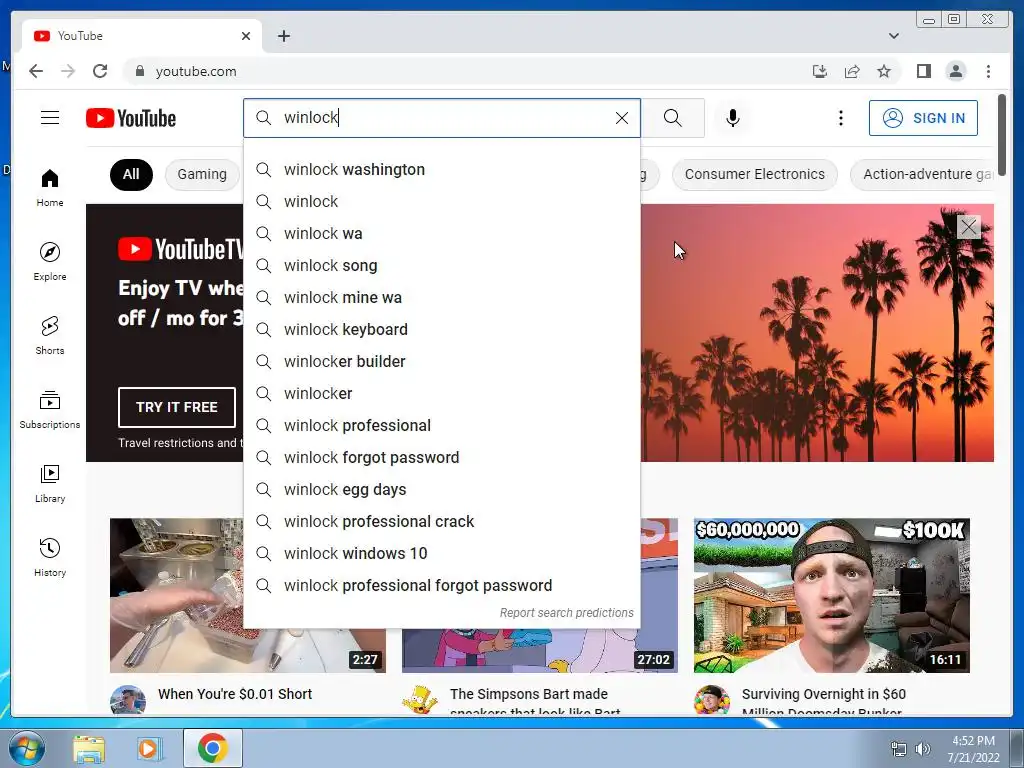The height and width of the screenshot is (768, 1024).
Task: Open Home in the sidebar
Action: (50, 188)
